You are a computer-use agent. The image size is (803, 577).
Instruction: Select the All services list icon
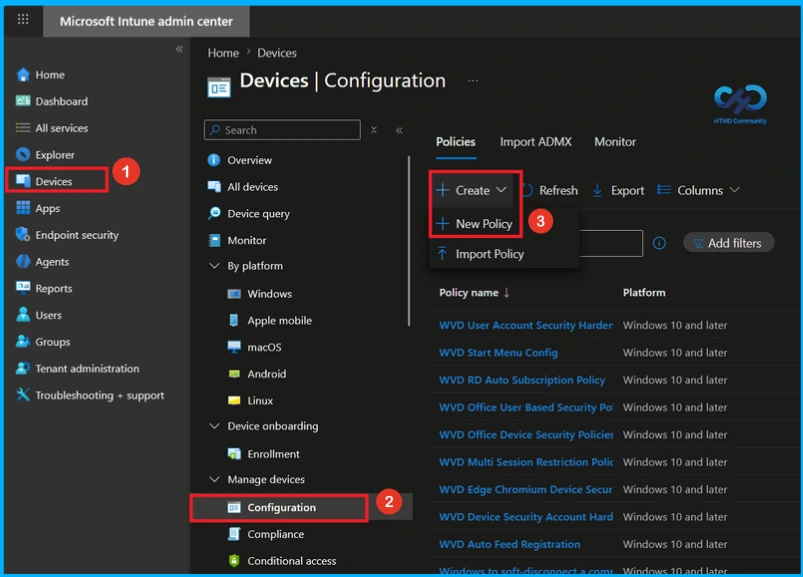23,127
